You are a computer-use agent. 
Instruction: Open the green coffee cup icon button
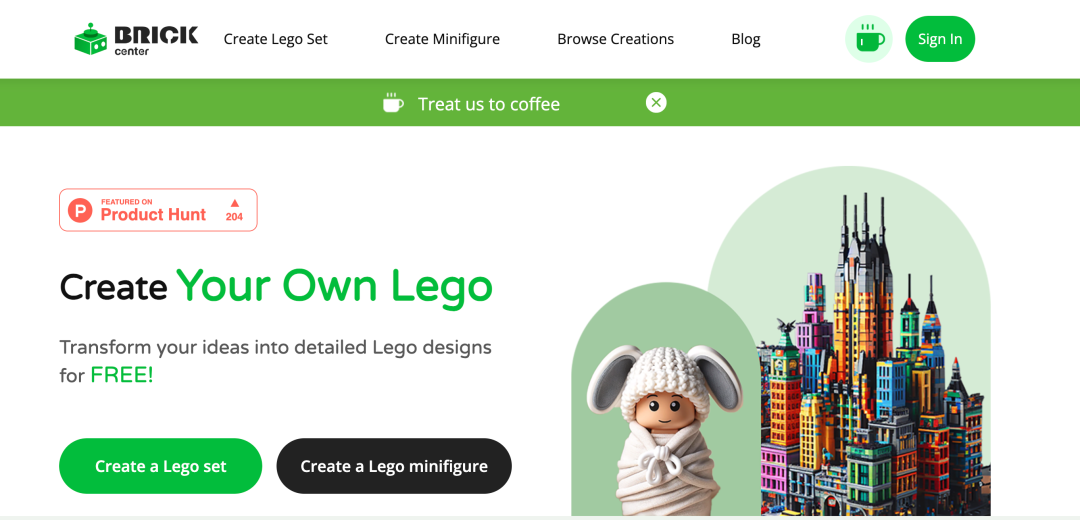(869, 39)
